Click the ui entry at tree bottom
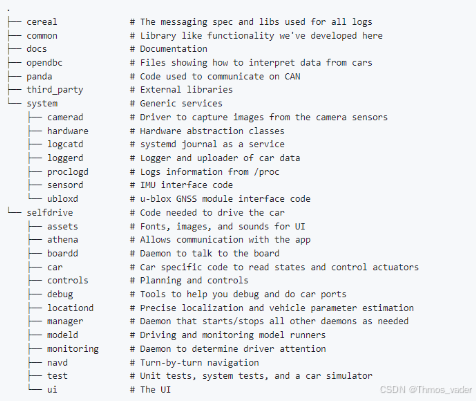Viewport: 476px width, 401px height. click(52, 390)
